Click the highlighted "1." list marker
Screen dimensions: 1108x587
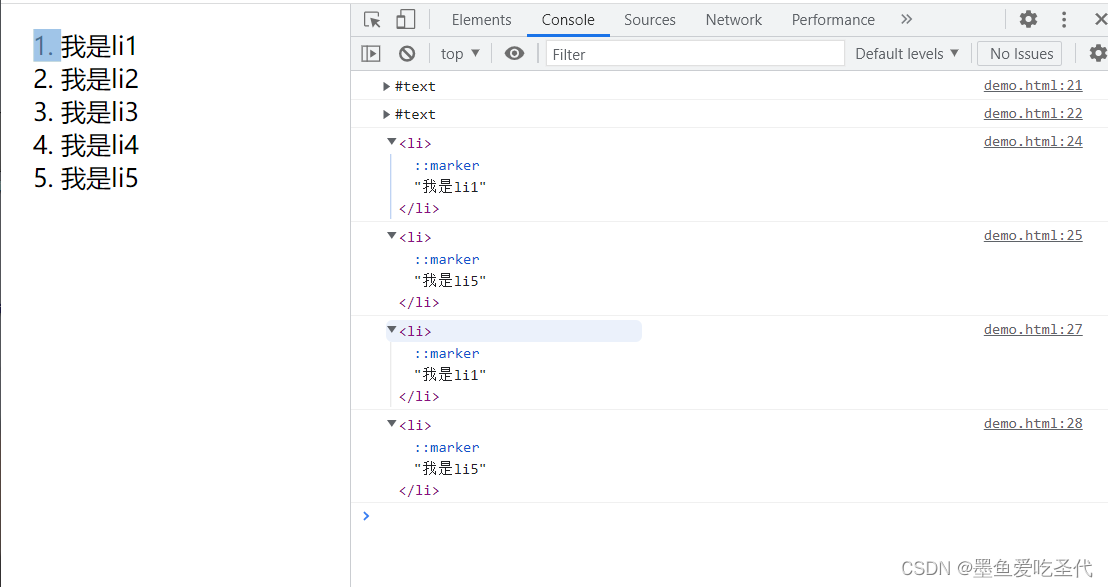coord(47,46)
